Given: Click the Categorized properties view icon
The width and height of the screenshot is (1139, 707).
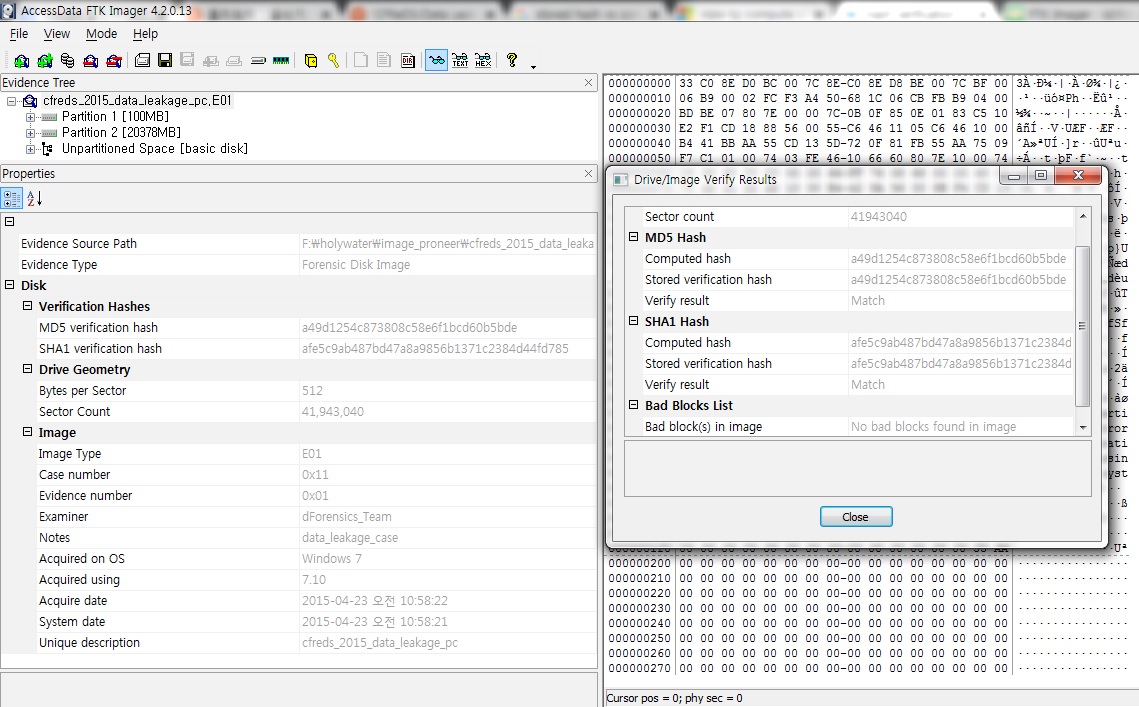Looking at the screenshot, I should (x=12, y=198).
